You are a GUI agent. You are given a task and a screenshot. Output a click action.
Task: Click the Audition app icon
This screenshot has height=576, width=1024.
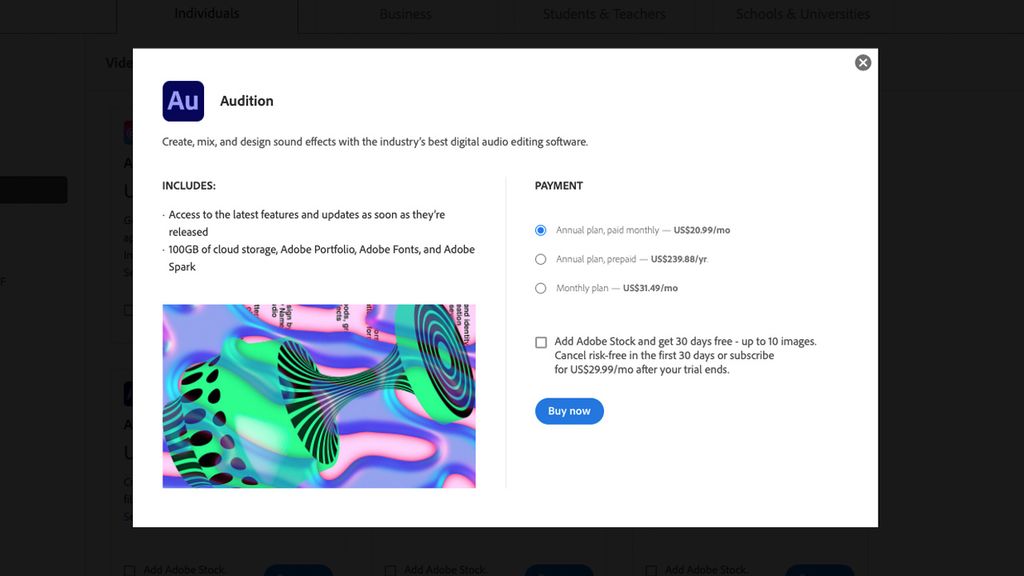pos(184,100)
